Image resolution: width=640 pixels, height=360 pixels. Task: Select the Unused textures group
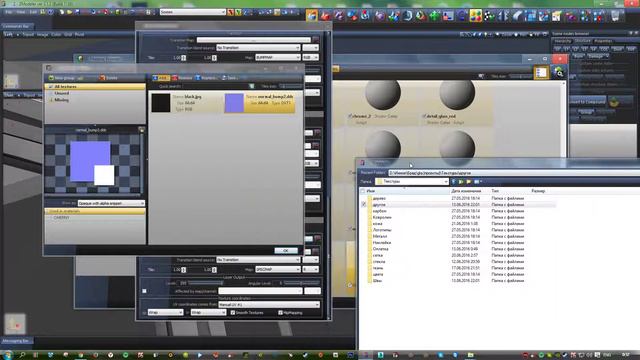(x=62, y=93)
